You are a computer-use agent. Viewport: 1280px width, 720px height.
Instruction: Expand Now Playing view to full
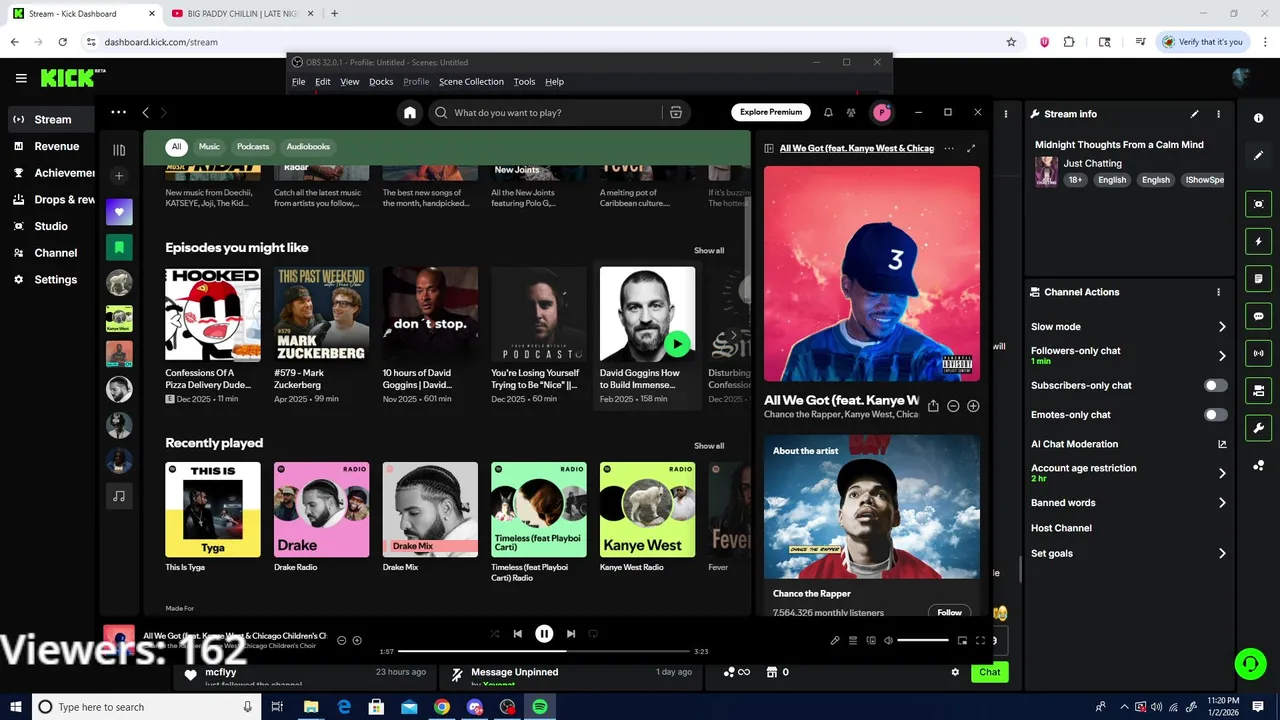pyautogui.click(x=971, y=148)
